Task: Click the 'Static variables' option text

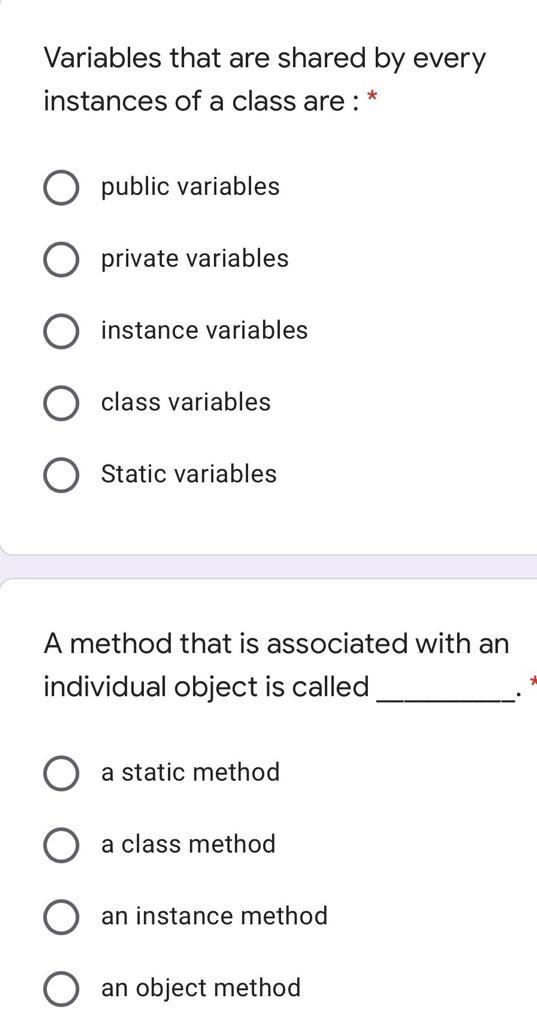Action: coord(189,474)
